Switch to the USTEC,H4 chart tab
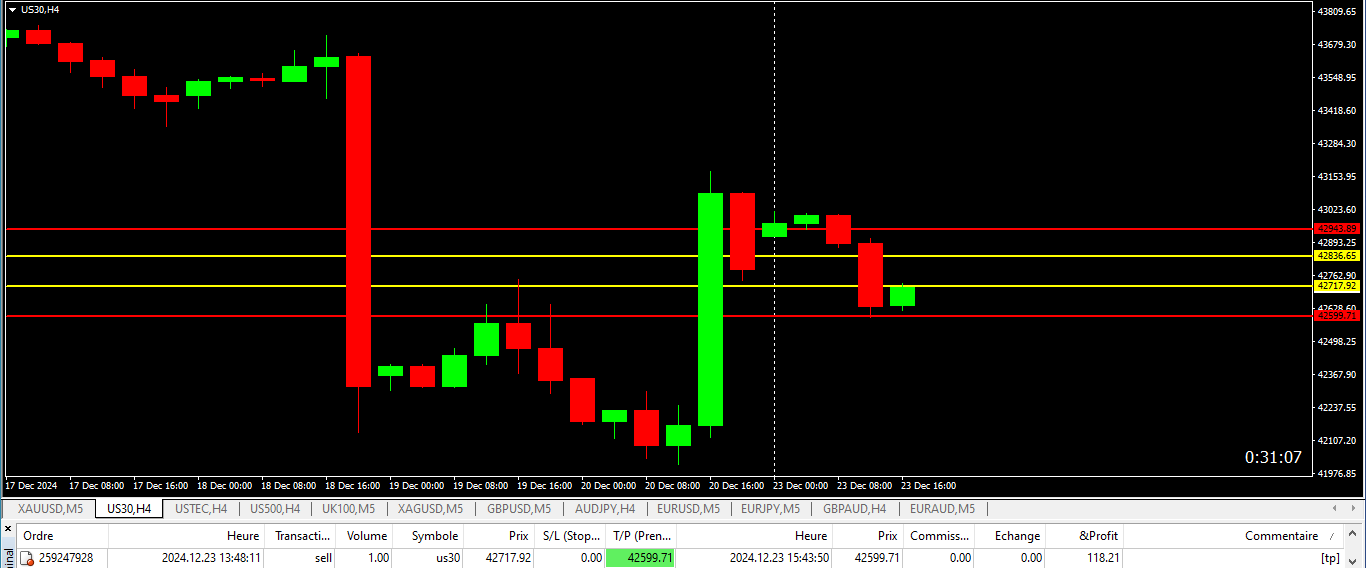This screenshot has width=1366, height=568. click(201, 509)
